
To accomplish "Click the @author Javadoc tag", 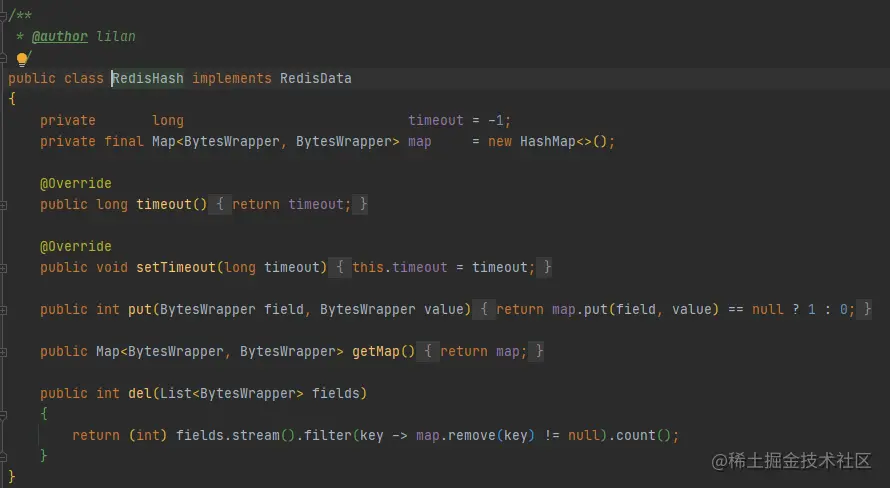I will (60, 36).
